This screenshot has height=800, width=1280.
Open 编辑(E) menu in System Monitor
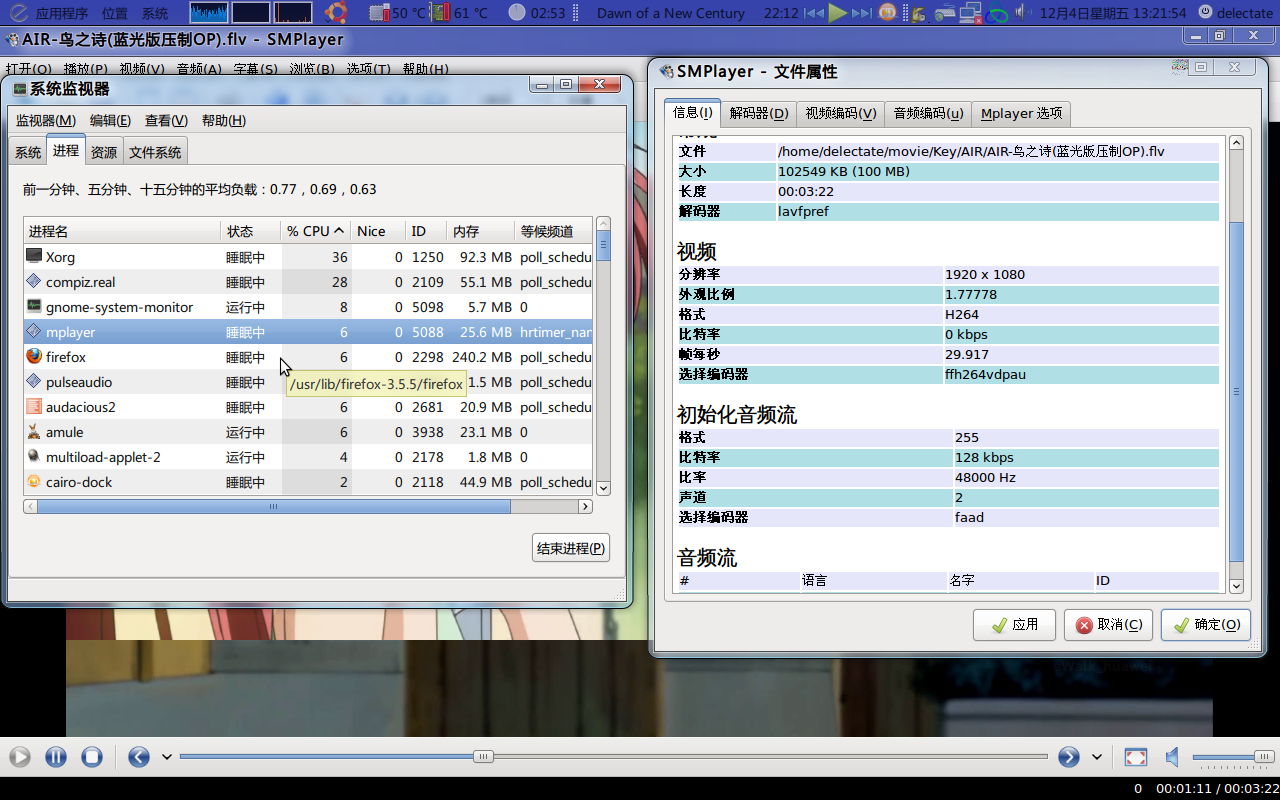pyautogui.click(x=110, y=120)
